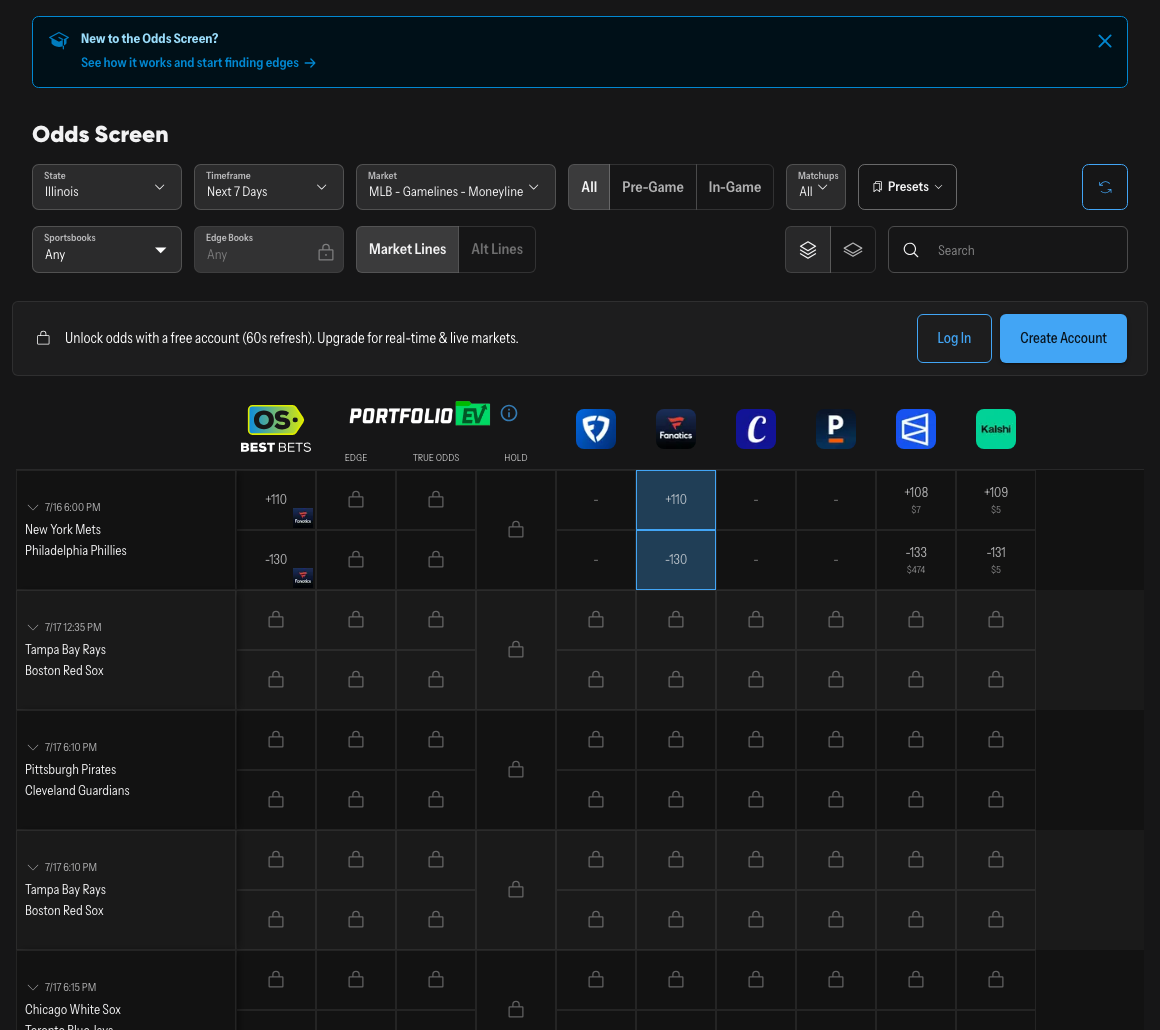1160x1030 pixels.
Task: Click Best Bets +110 Mets cell
Action: pyautogui.click(x=276, y=500)
